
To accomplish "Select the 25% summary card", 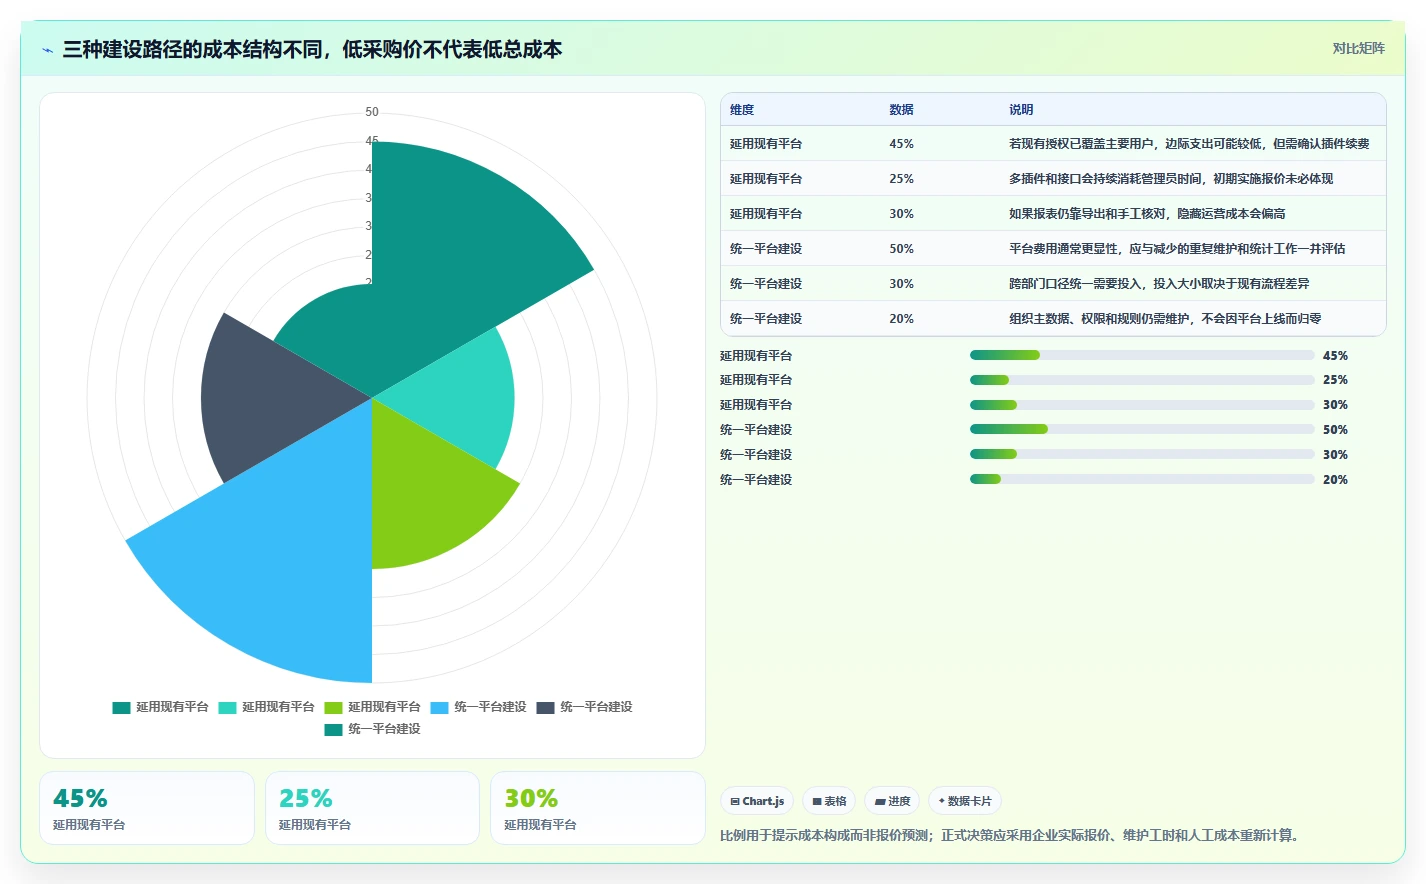I will point(372,808).
